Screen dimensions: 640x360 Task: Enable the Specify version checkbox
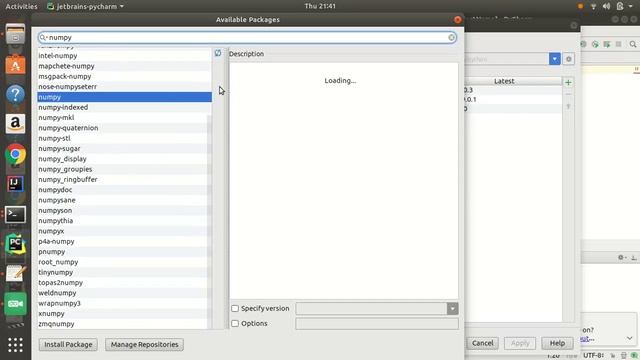coord(235,309)
